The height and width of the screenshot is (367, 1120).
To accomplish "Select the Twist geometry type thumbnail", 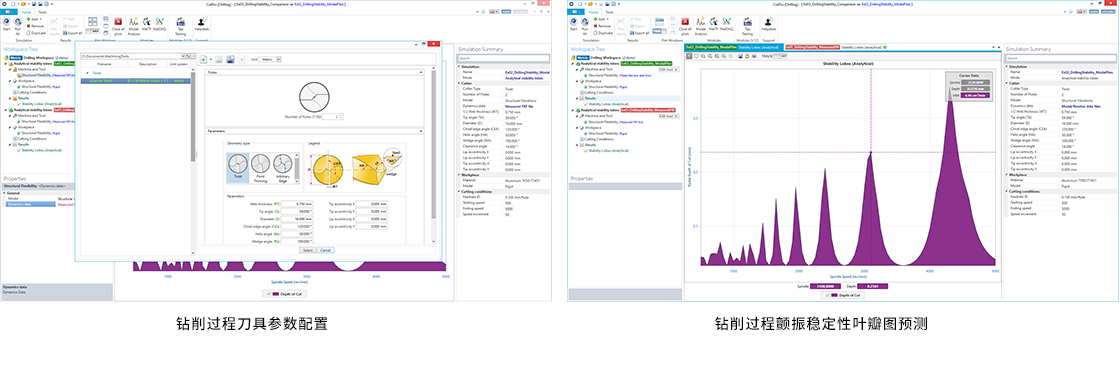I will (237, 169).
